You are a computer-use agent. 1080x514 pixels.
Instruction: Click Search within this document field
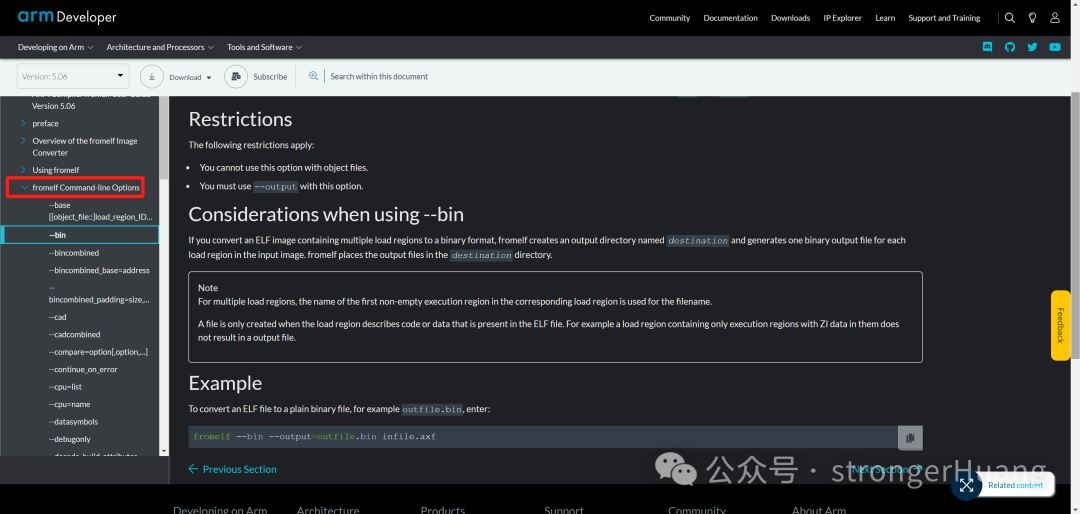[x=379, y=76]
